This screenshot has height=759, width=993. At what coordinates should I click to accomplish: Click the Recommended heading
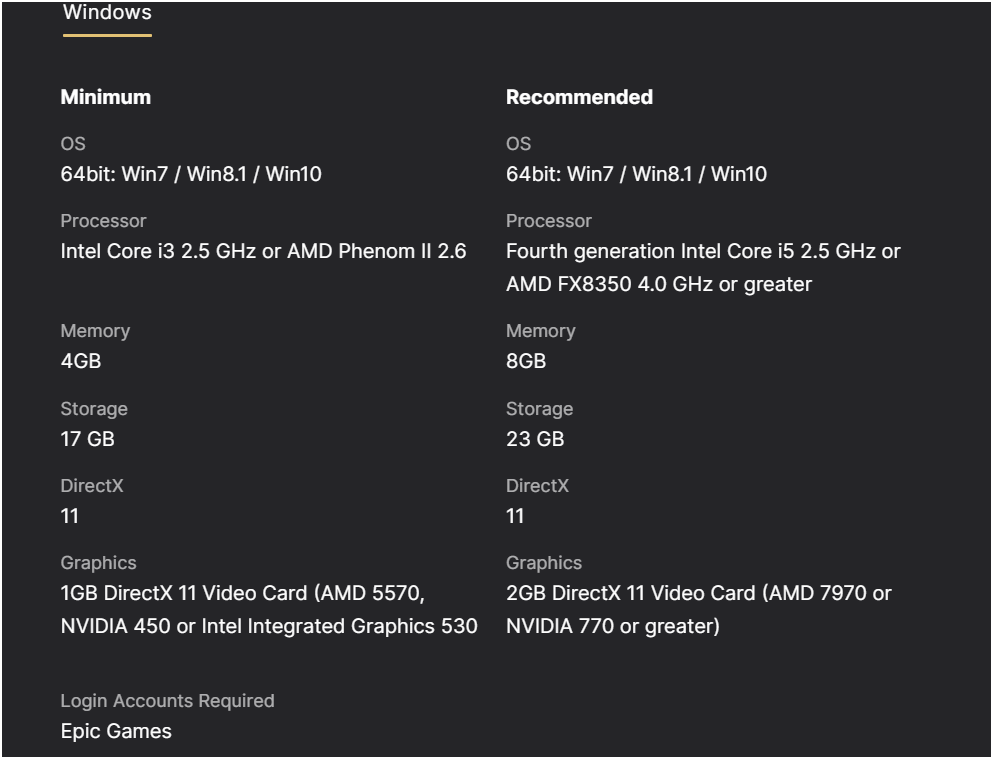tap(579, 97)
